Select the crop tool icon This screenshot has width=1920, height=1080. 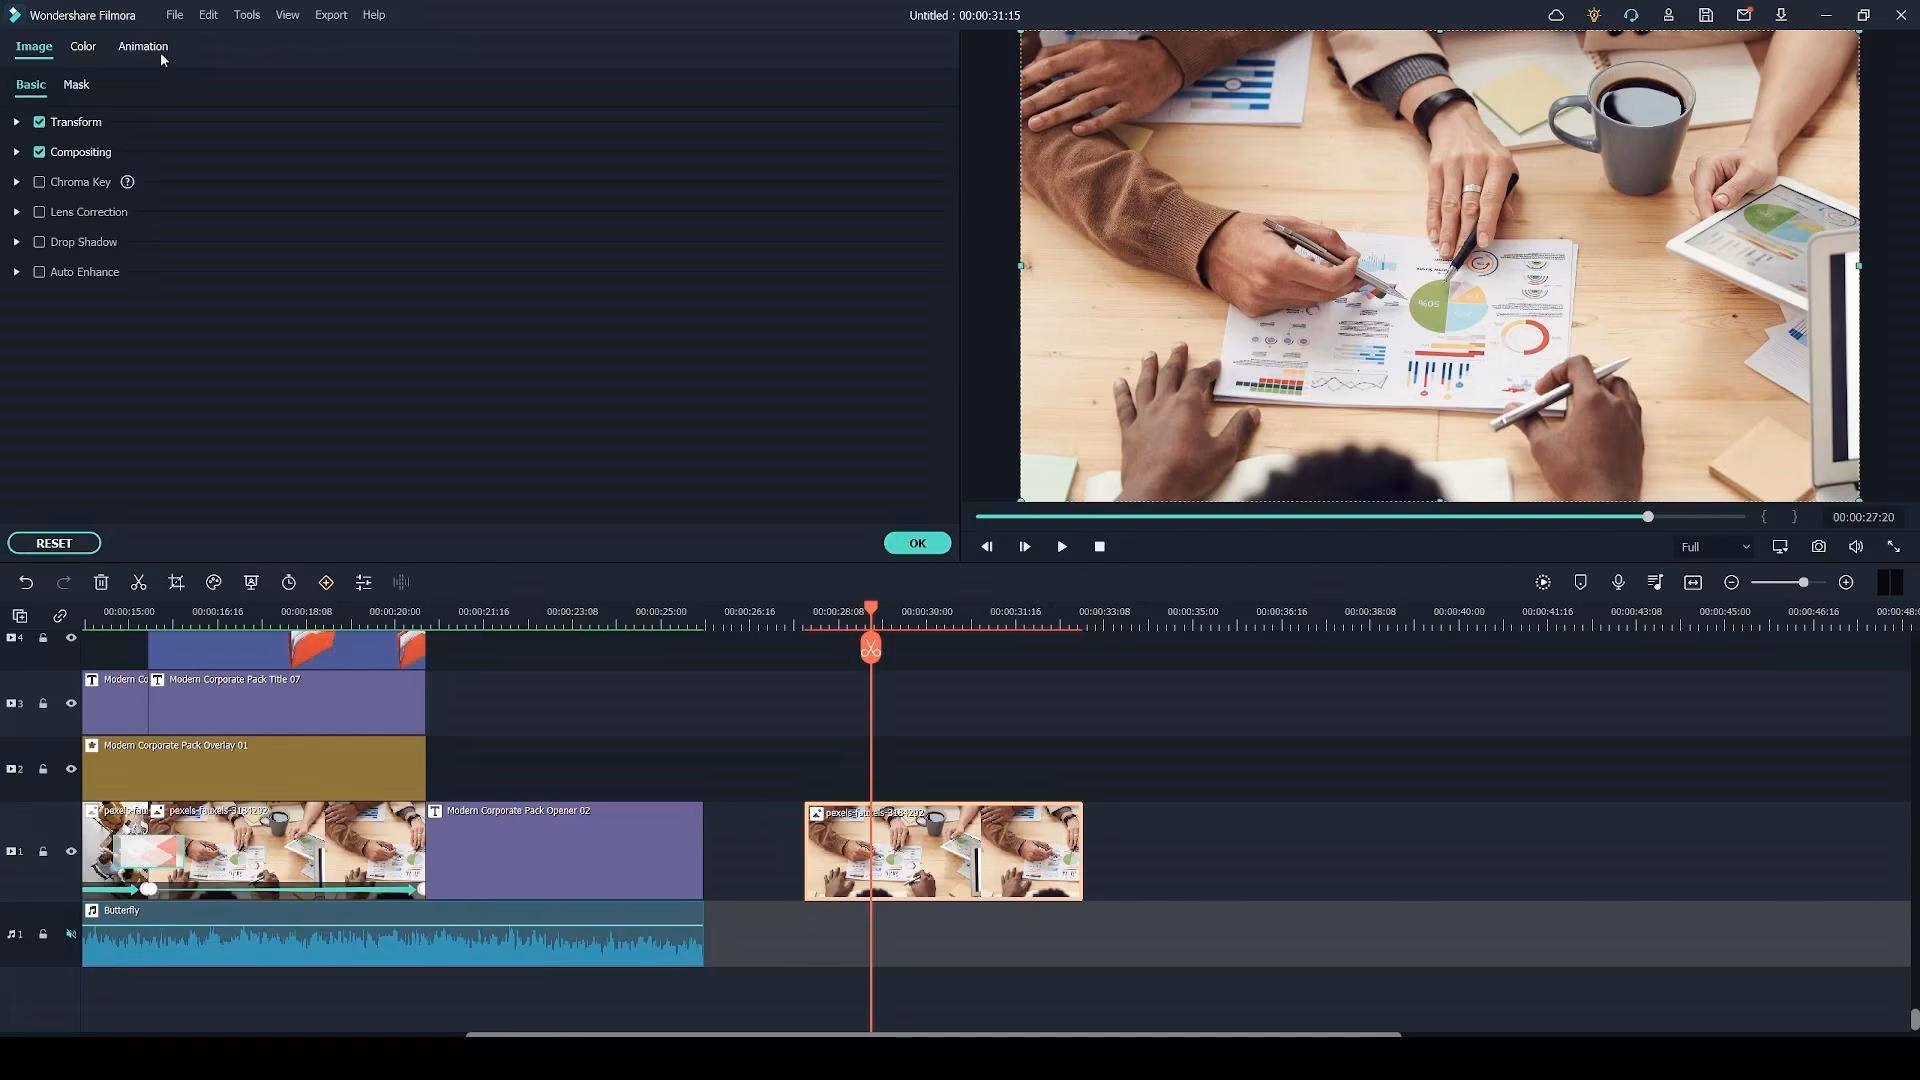(176, 582)
